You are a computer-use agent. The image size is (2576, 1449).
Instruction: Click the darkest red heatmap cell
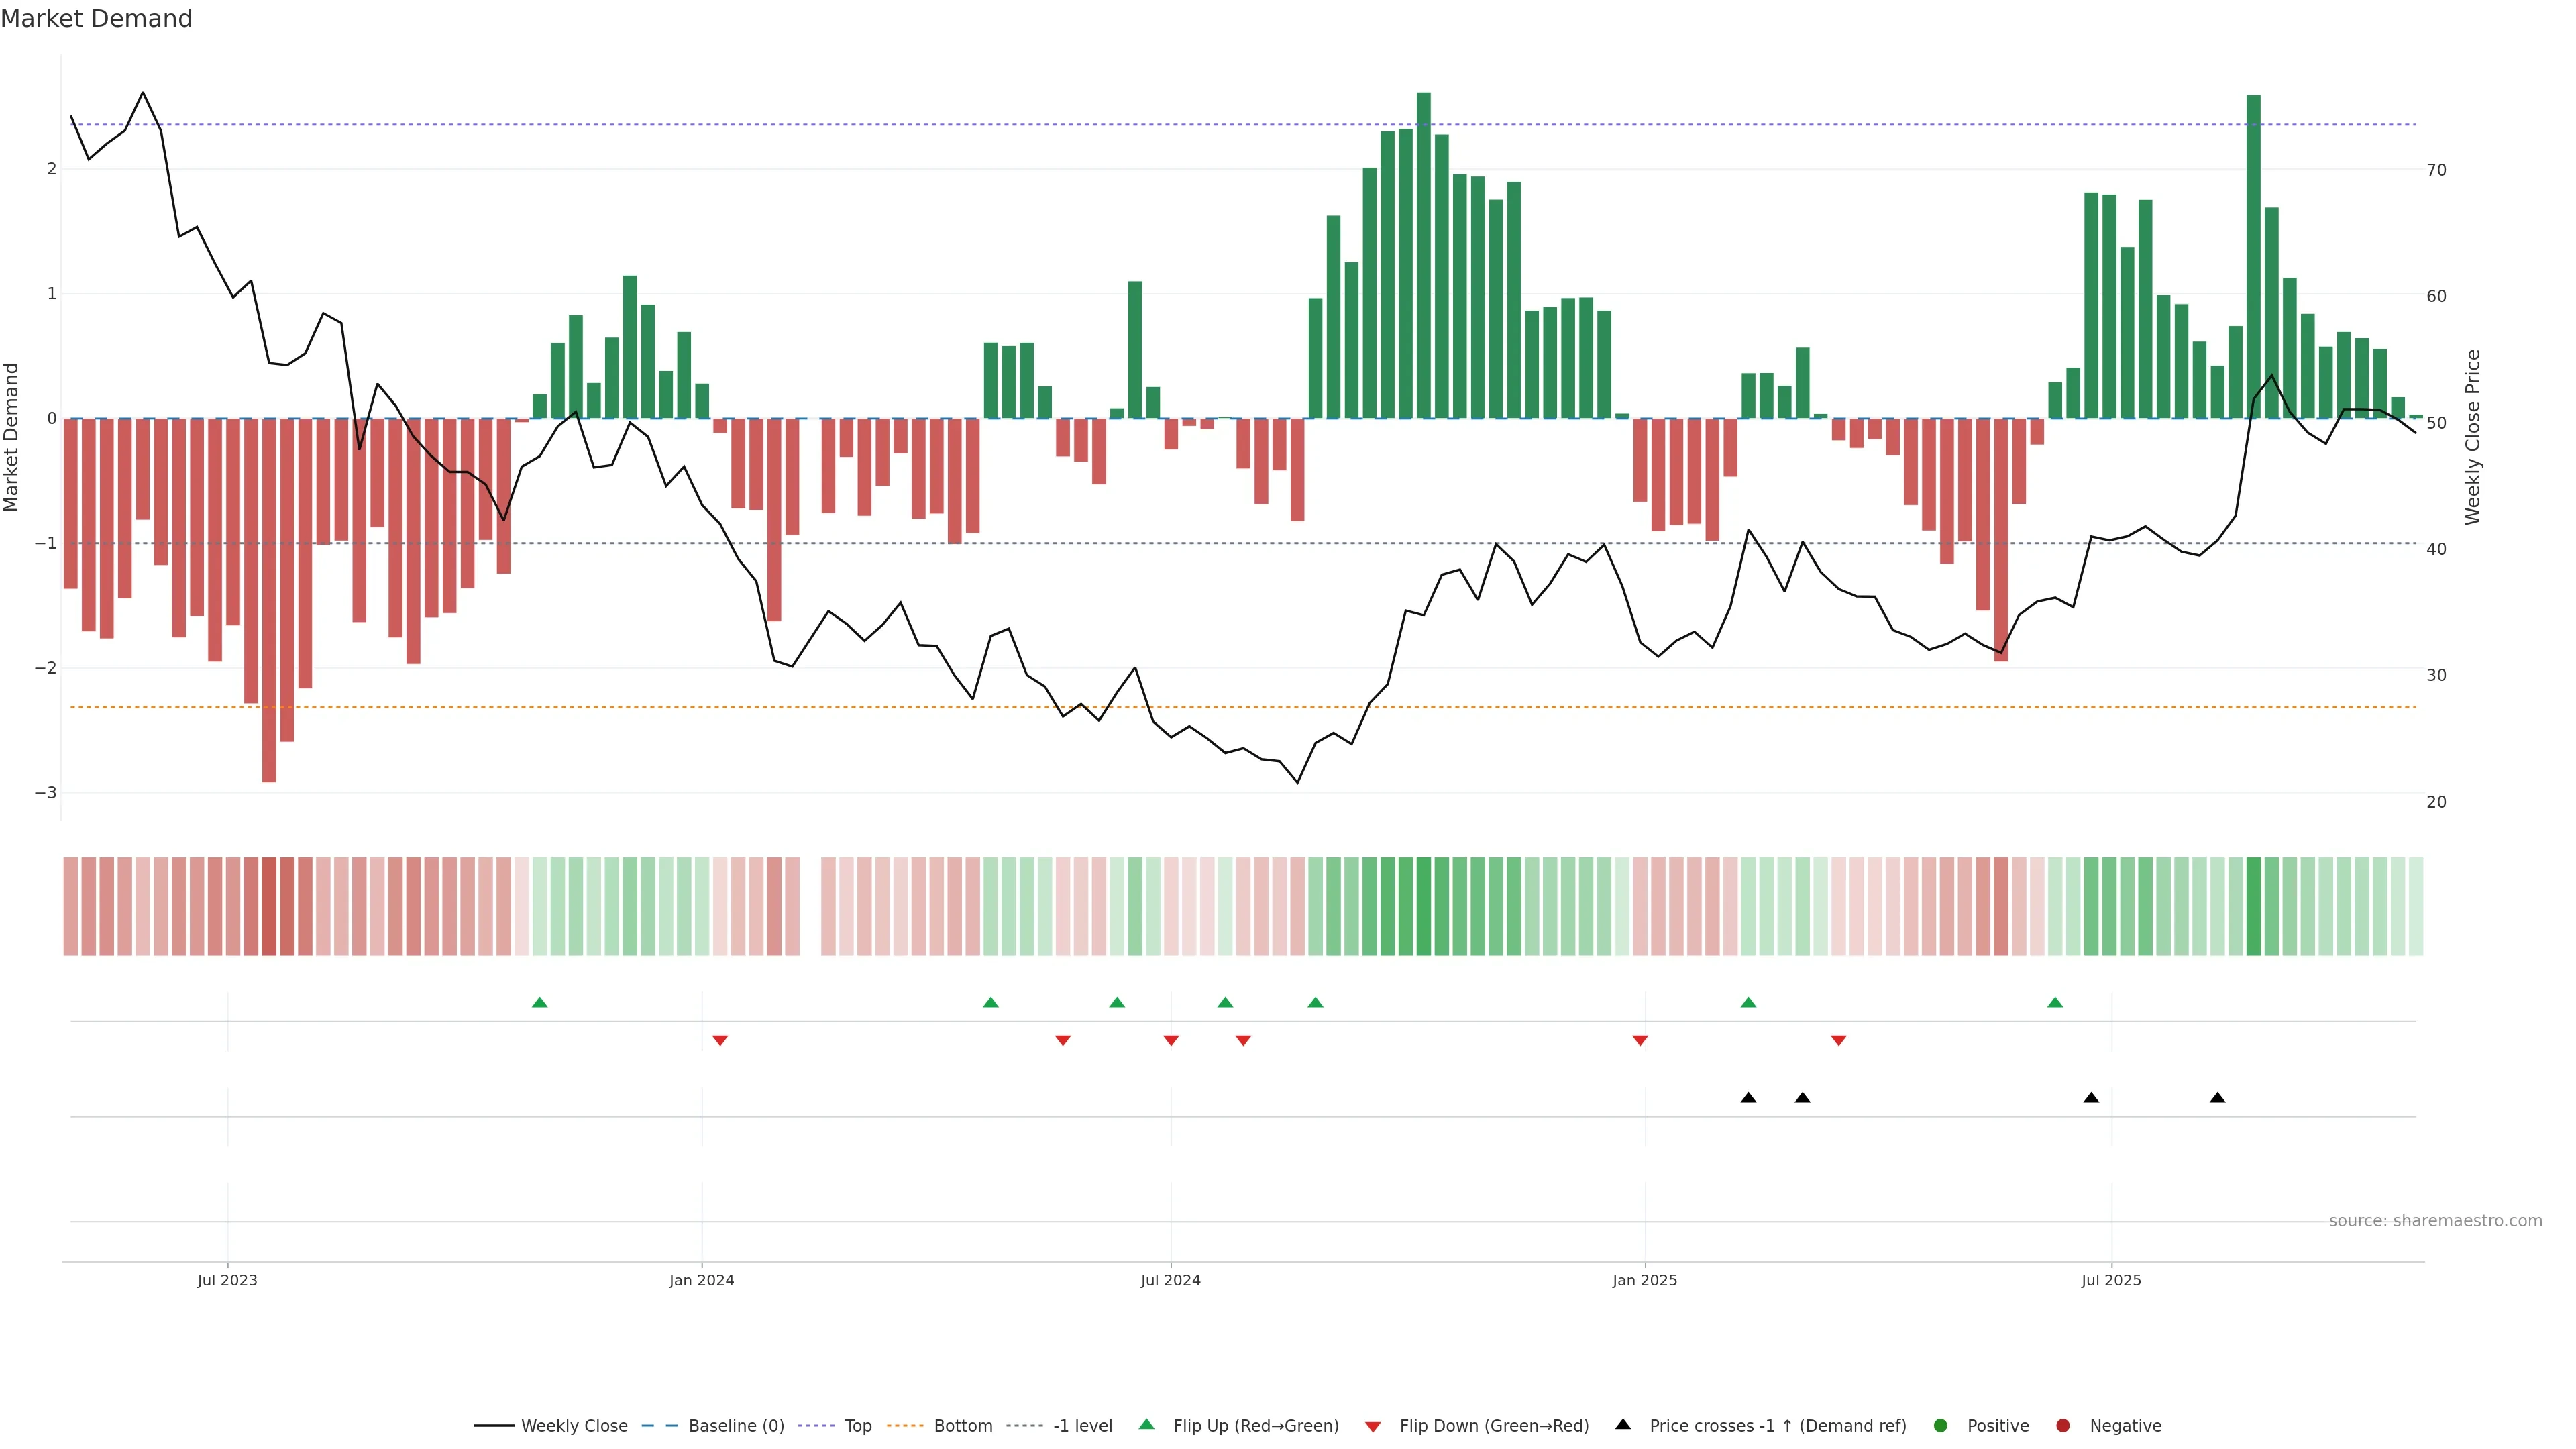(x=268, y=906)
